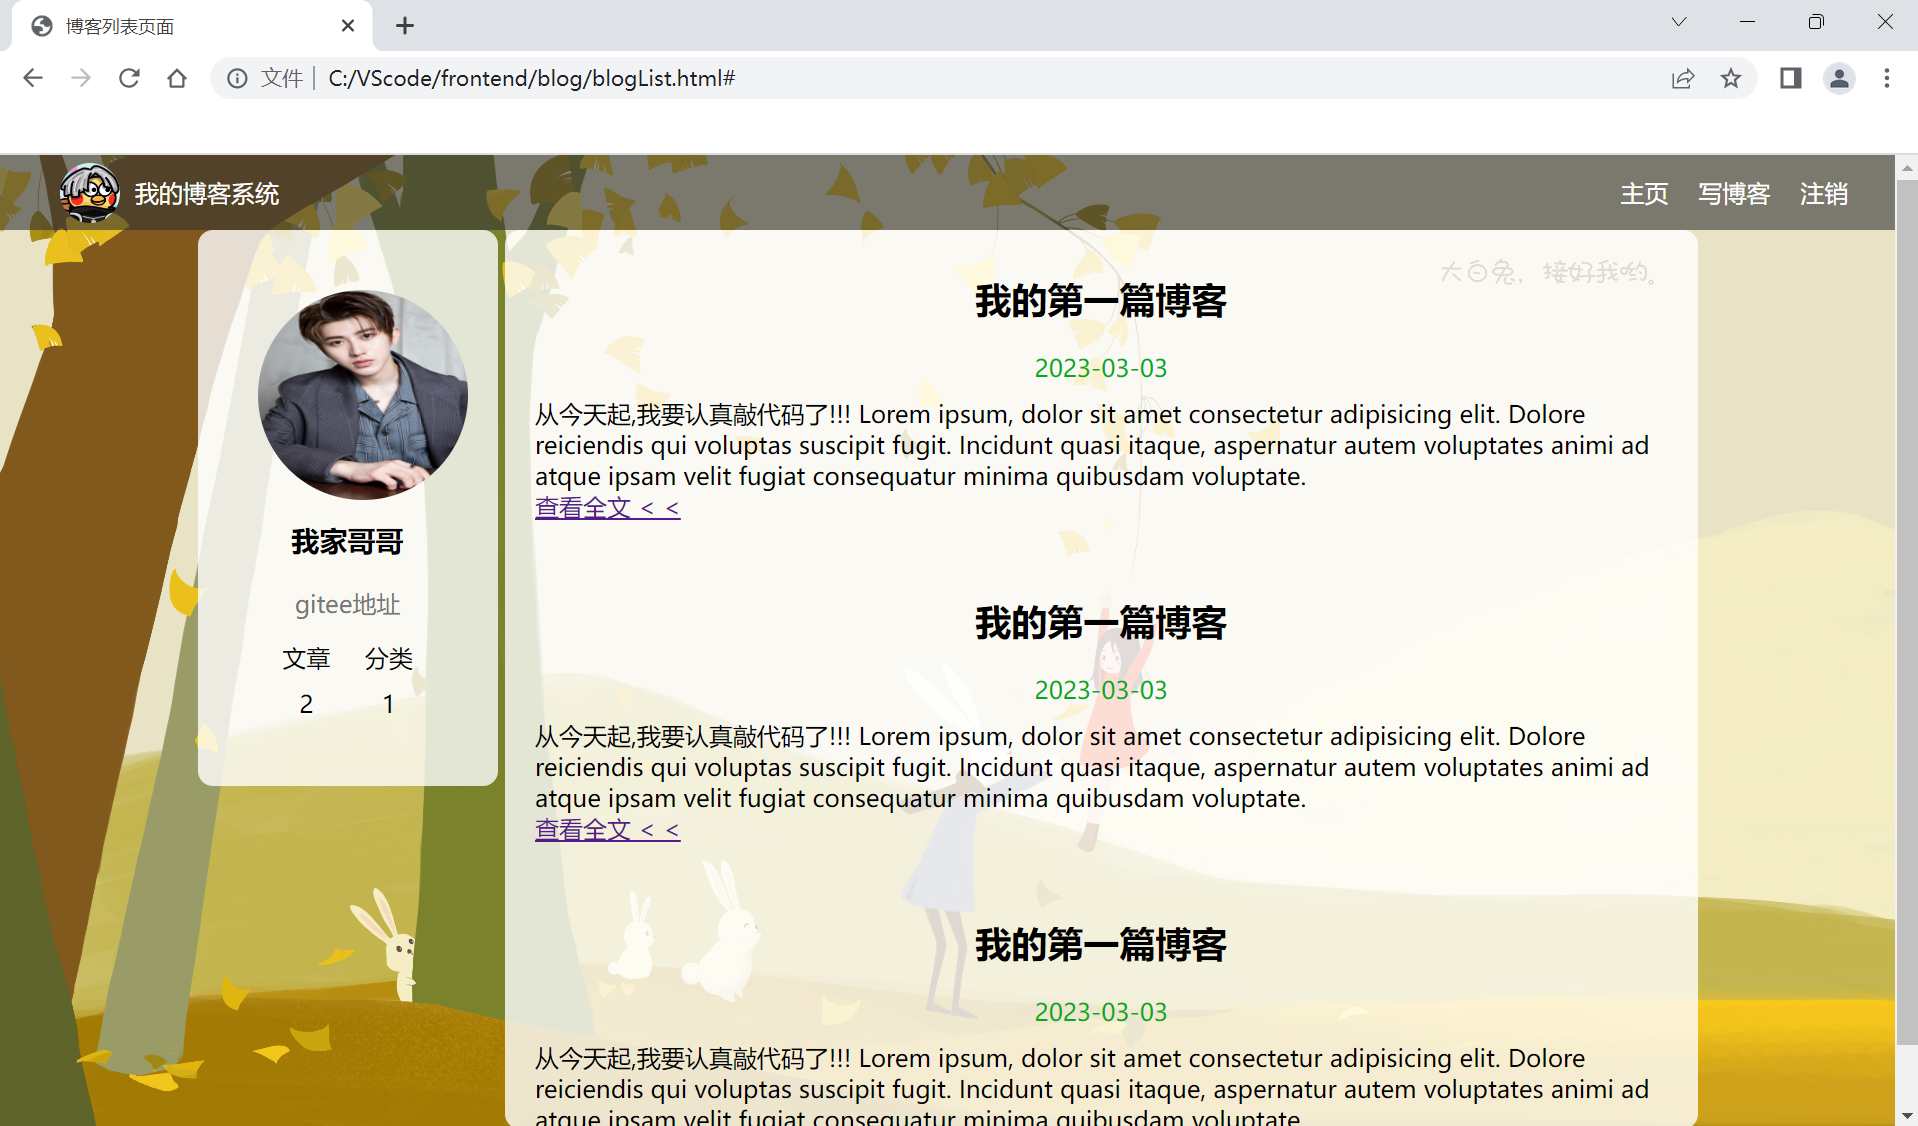Click the third 我的第一篇博客 title

(1101, 945)
